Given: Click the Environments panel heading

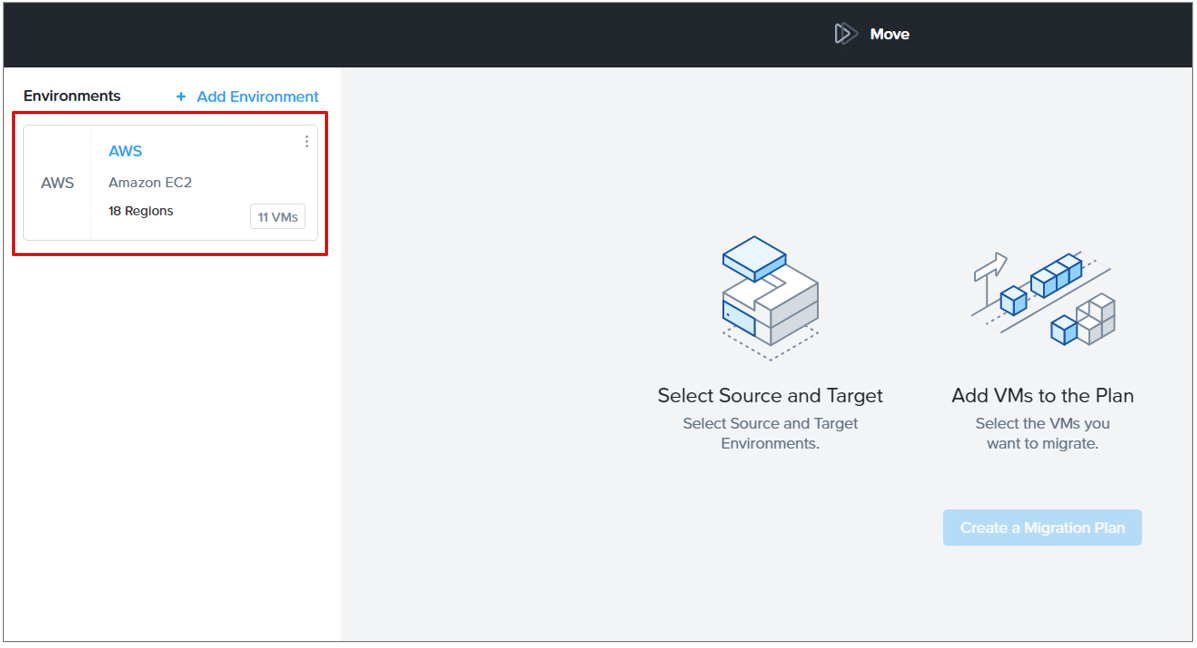Looking at the screenshot, I should (72, 96).
